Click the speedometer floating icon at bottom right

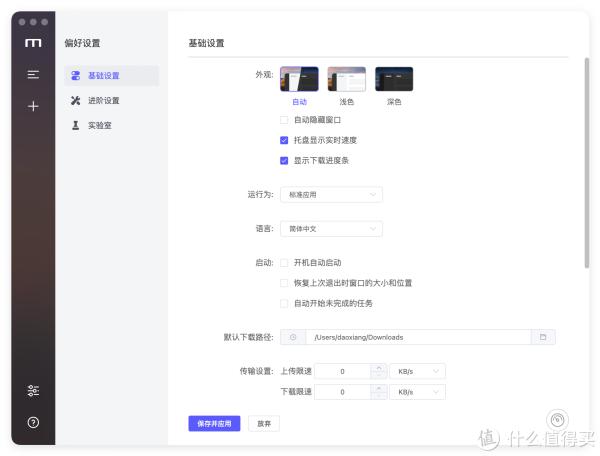[x=557, y=420]
